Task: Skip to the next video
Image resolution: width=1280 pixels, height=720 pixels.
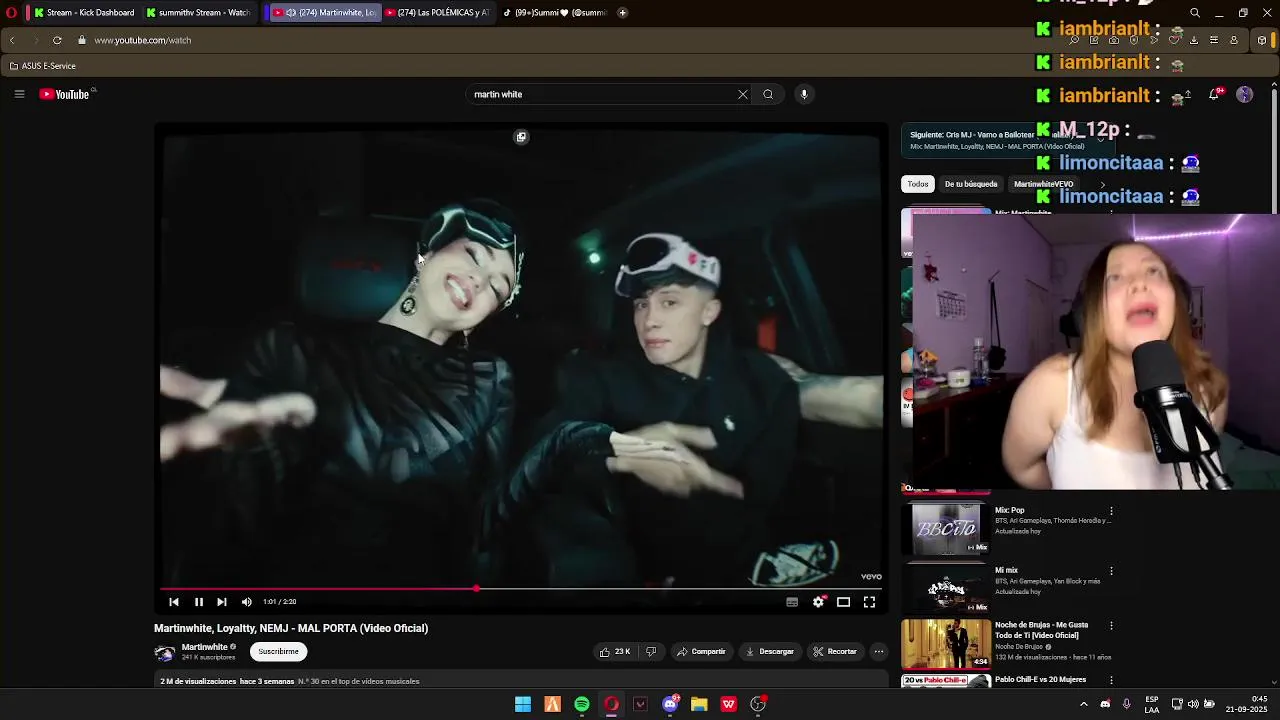Action: [x=222, y=602]
